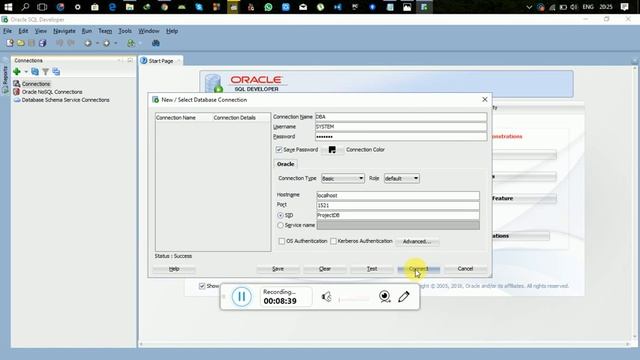Click the webcam icon on recording bar
Viewport: 640px width, 360px height.
pos(384,296)
